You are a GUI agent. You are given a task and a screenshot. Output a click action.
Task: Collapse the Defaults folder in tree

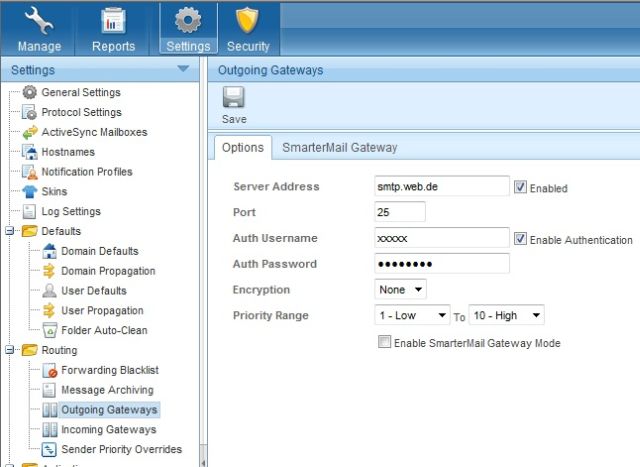pyautogui.click(x=9, y=231)
